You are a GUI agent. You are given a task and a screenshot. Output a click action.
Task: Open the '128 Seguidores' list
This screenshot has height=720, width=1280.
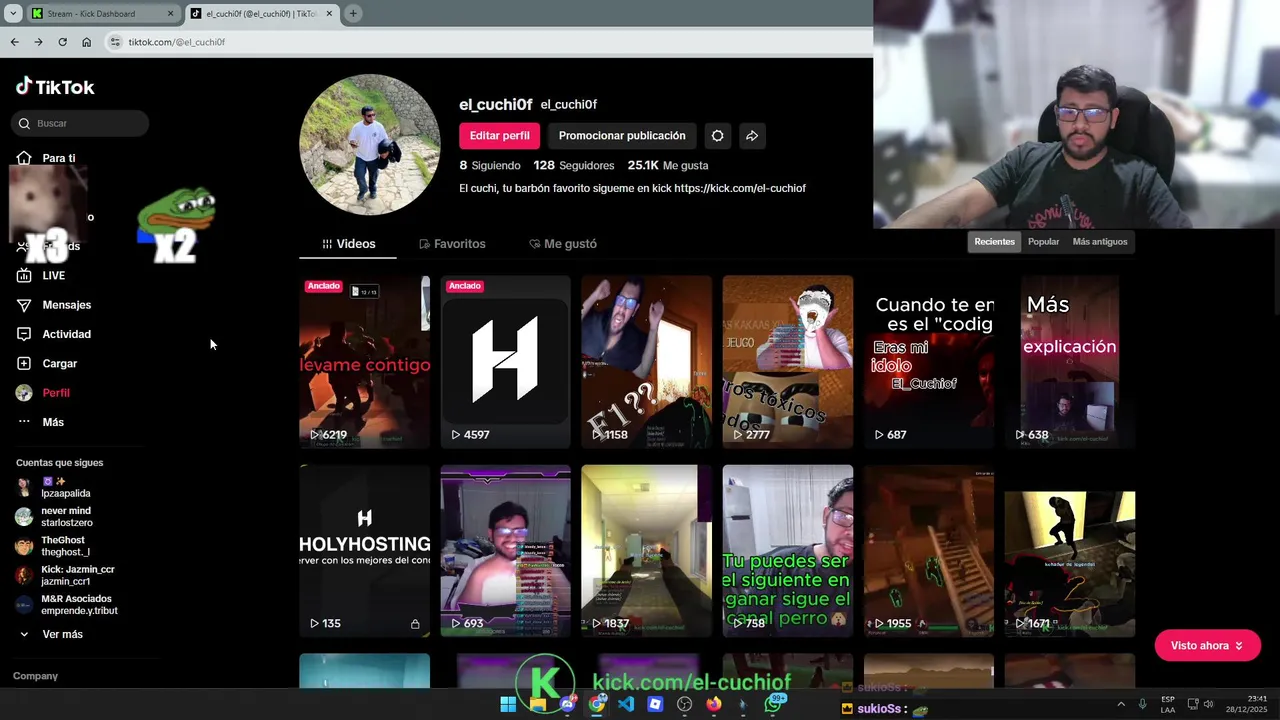point(574,165)
